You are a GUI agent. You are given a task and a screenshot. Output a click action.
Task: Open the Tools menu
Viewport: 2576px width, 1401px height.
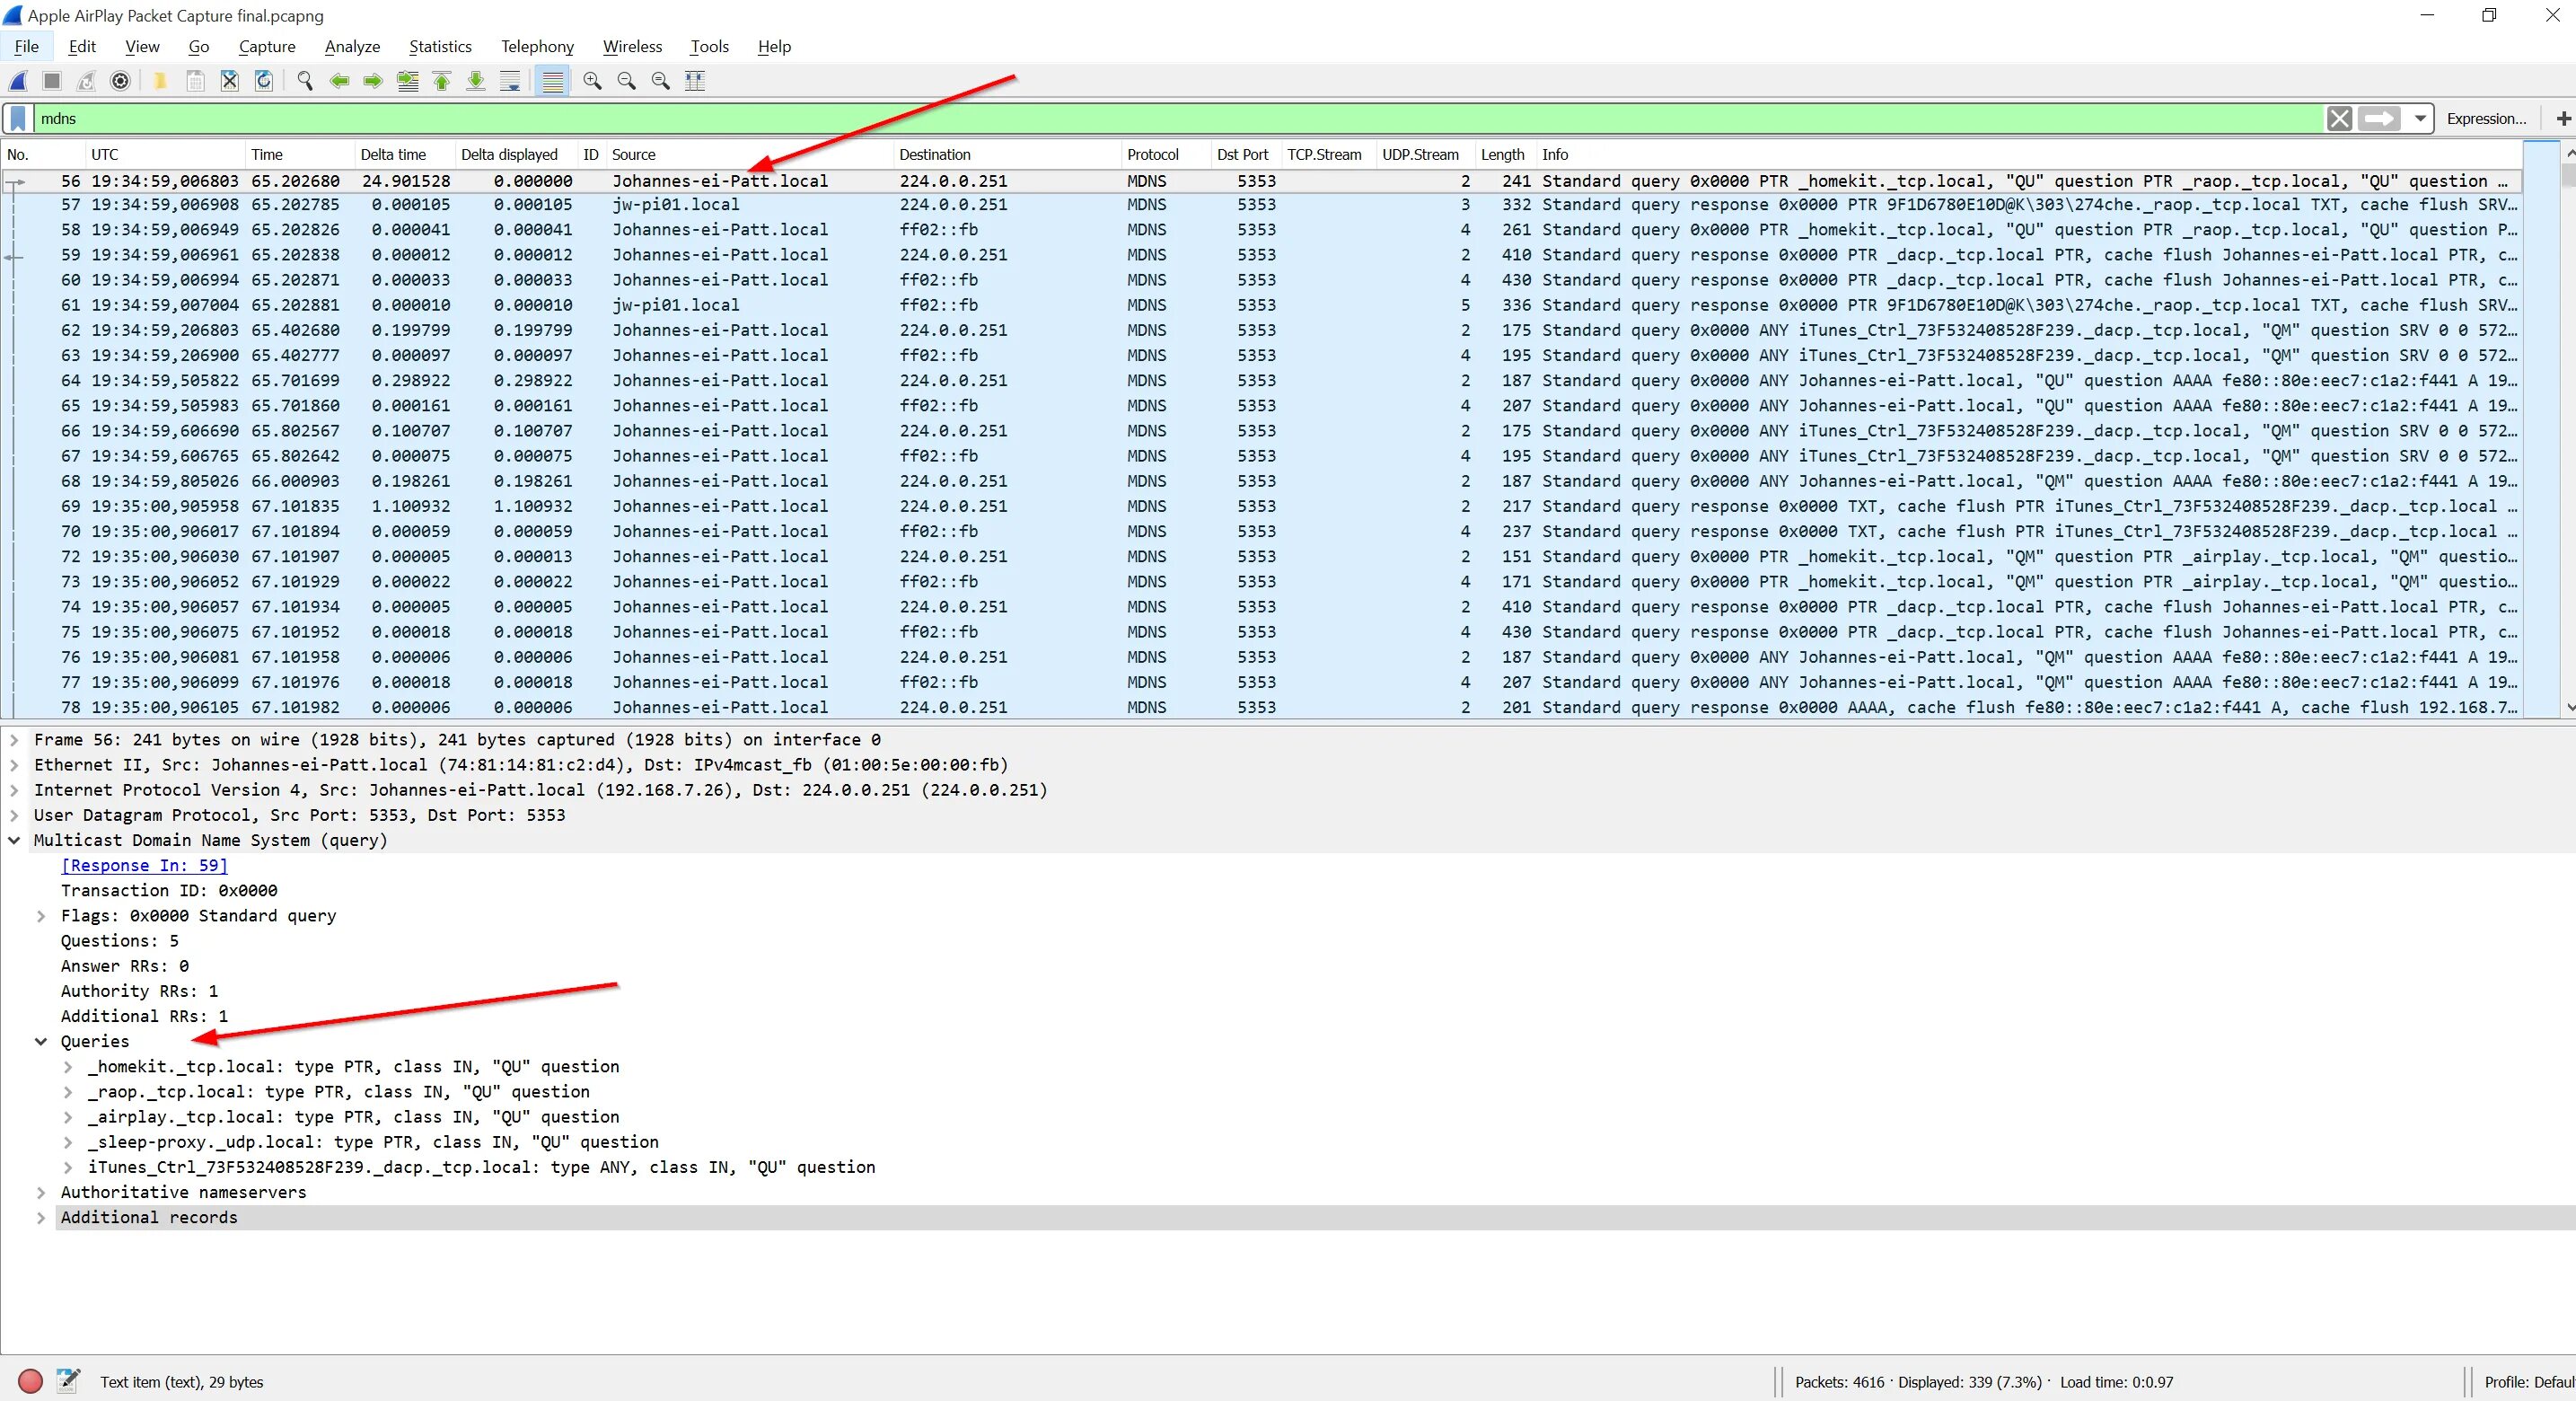(709, 46)
